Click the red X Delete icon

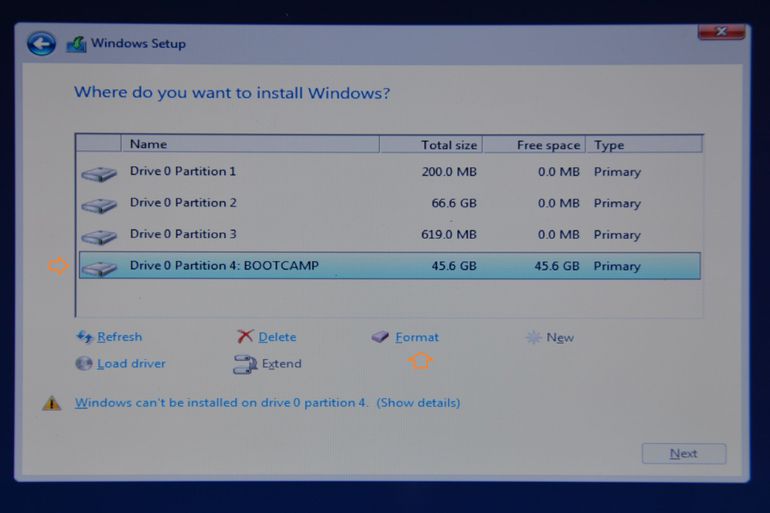(x=245, y=338)
